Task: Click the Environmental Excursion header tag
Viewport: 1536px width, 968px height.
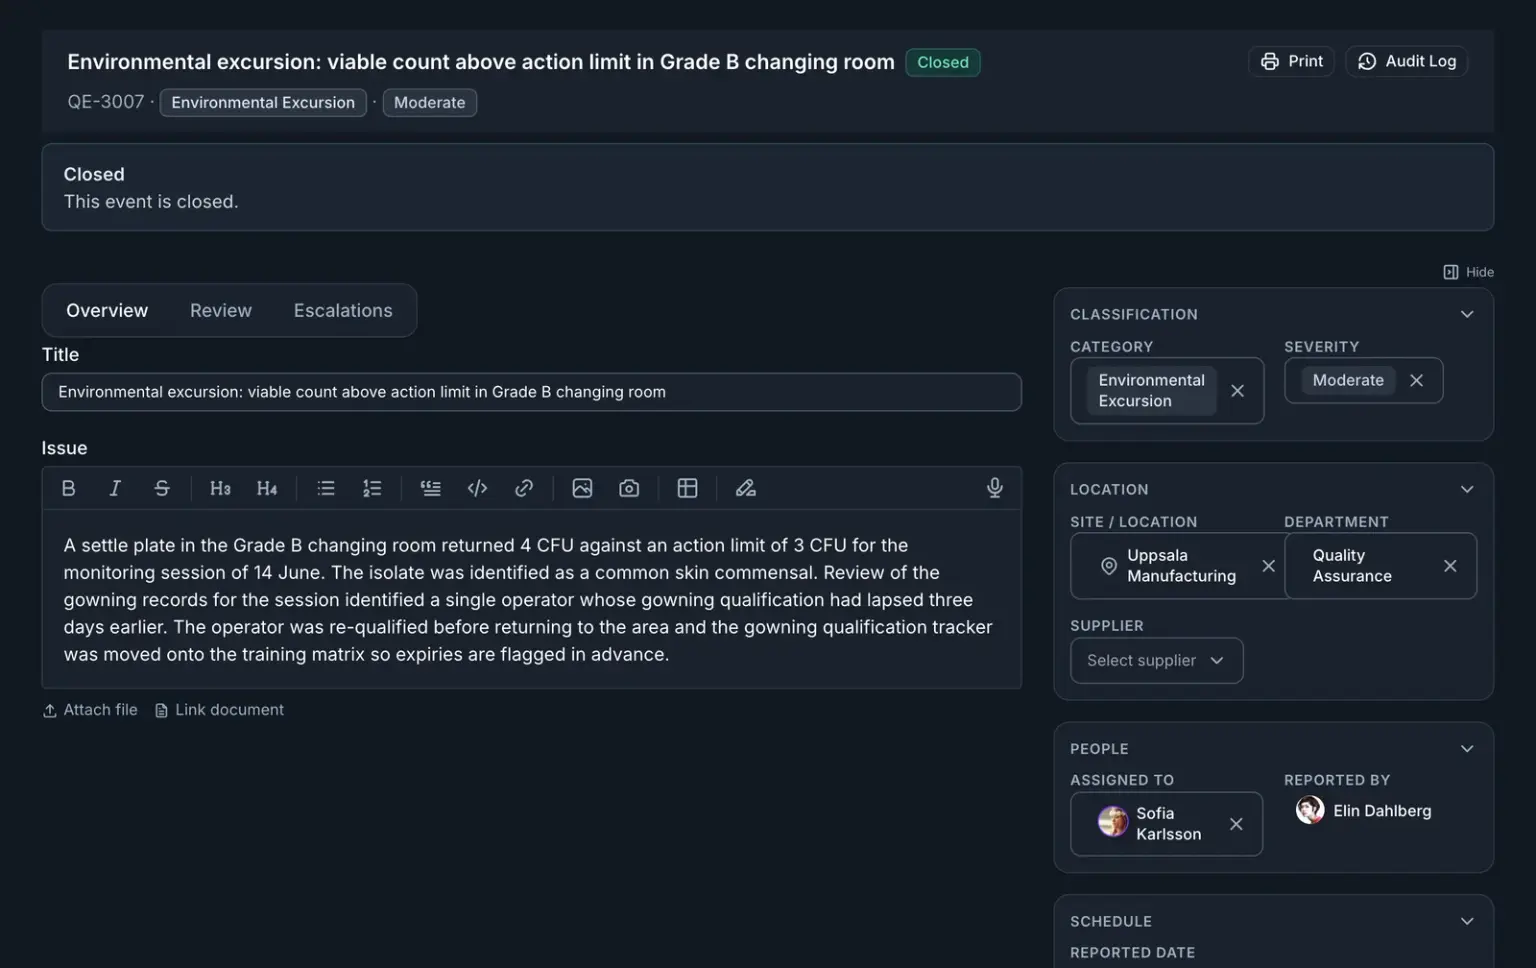Action: coord(263,103)
